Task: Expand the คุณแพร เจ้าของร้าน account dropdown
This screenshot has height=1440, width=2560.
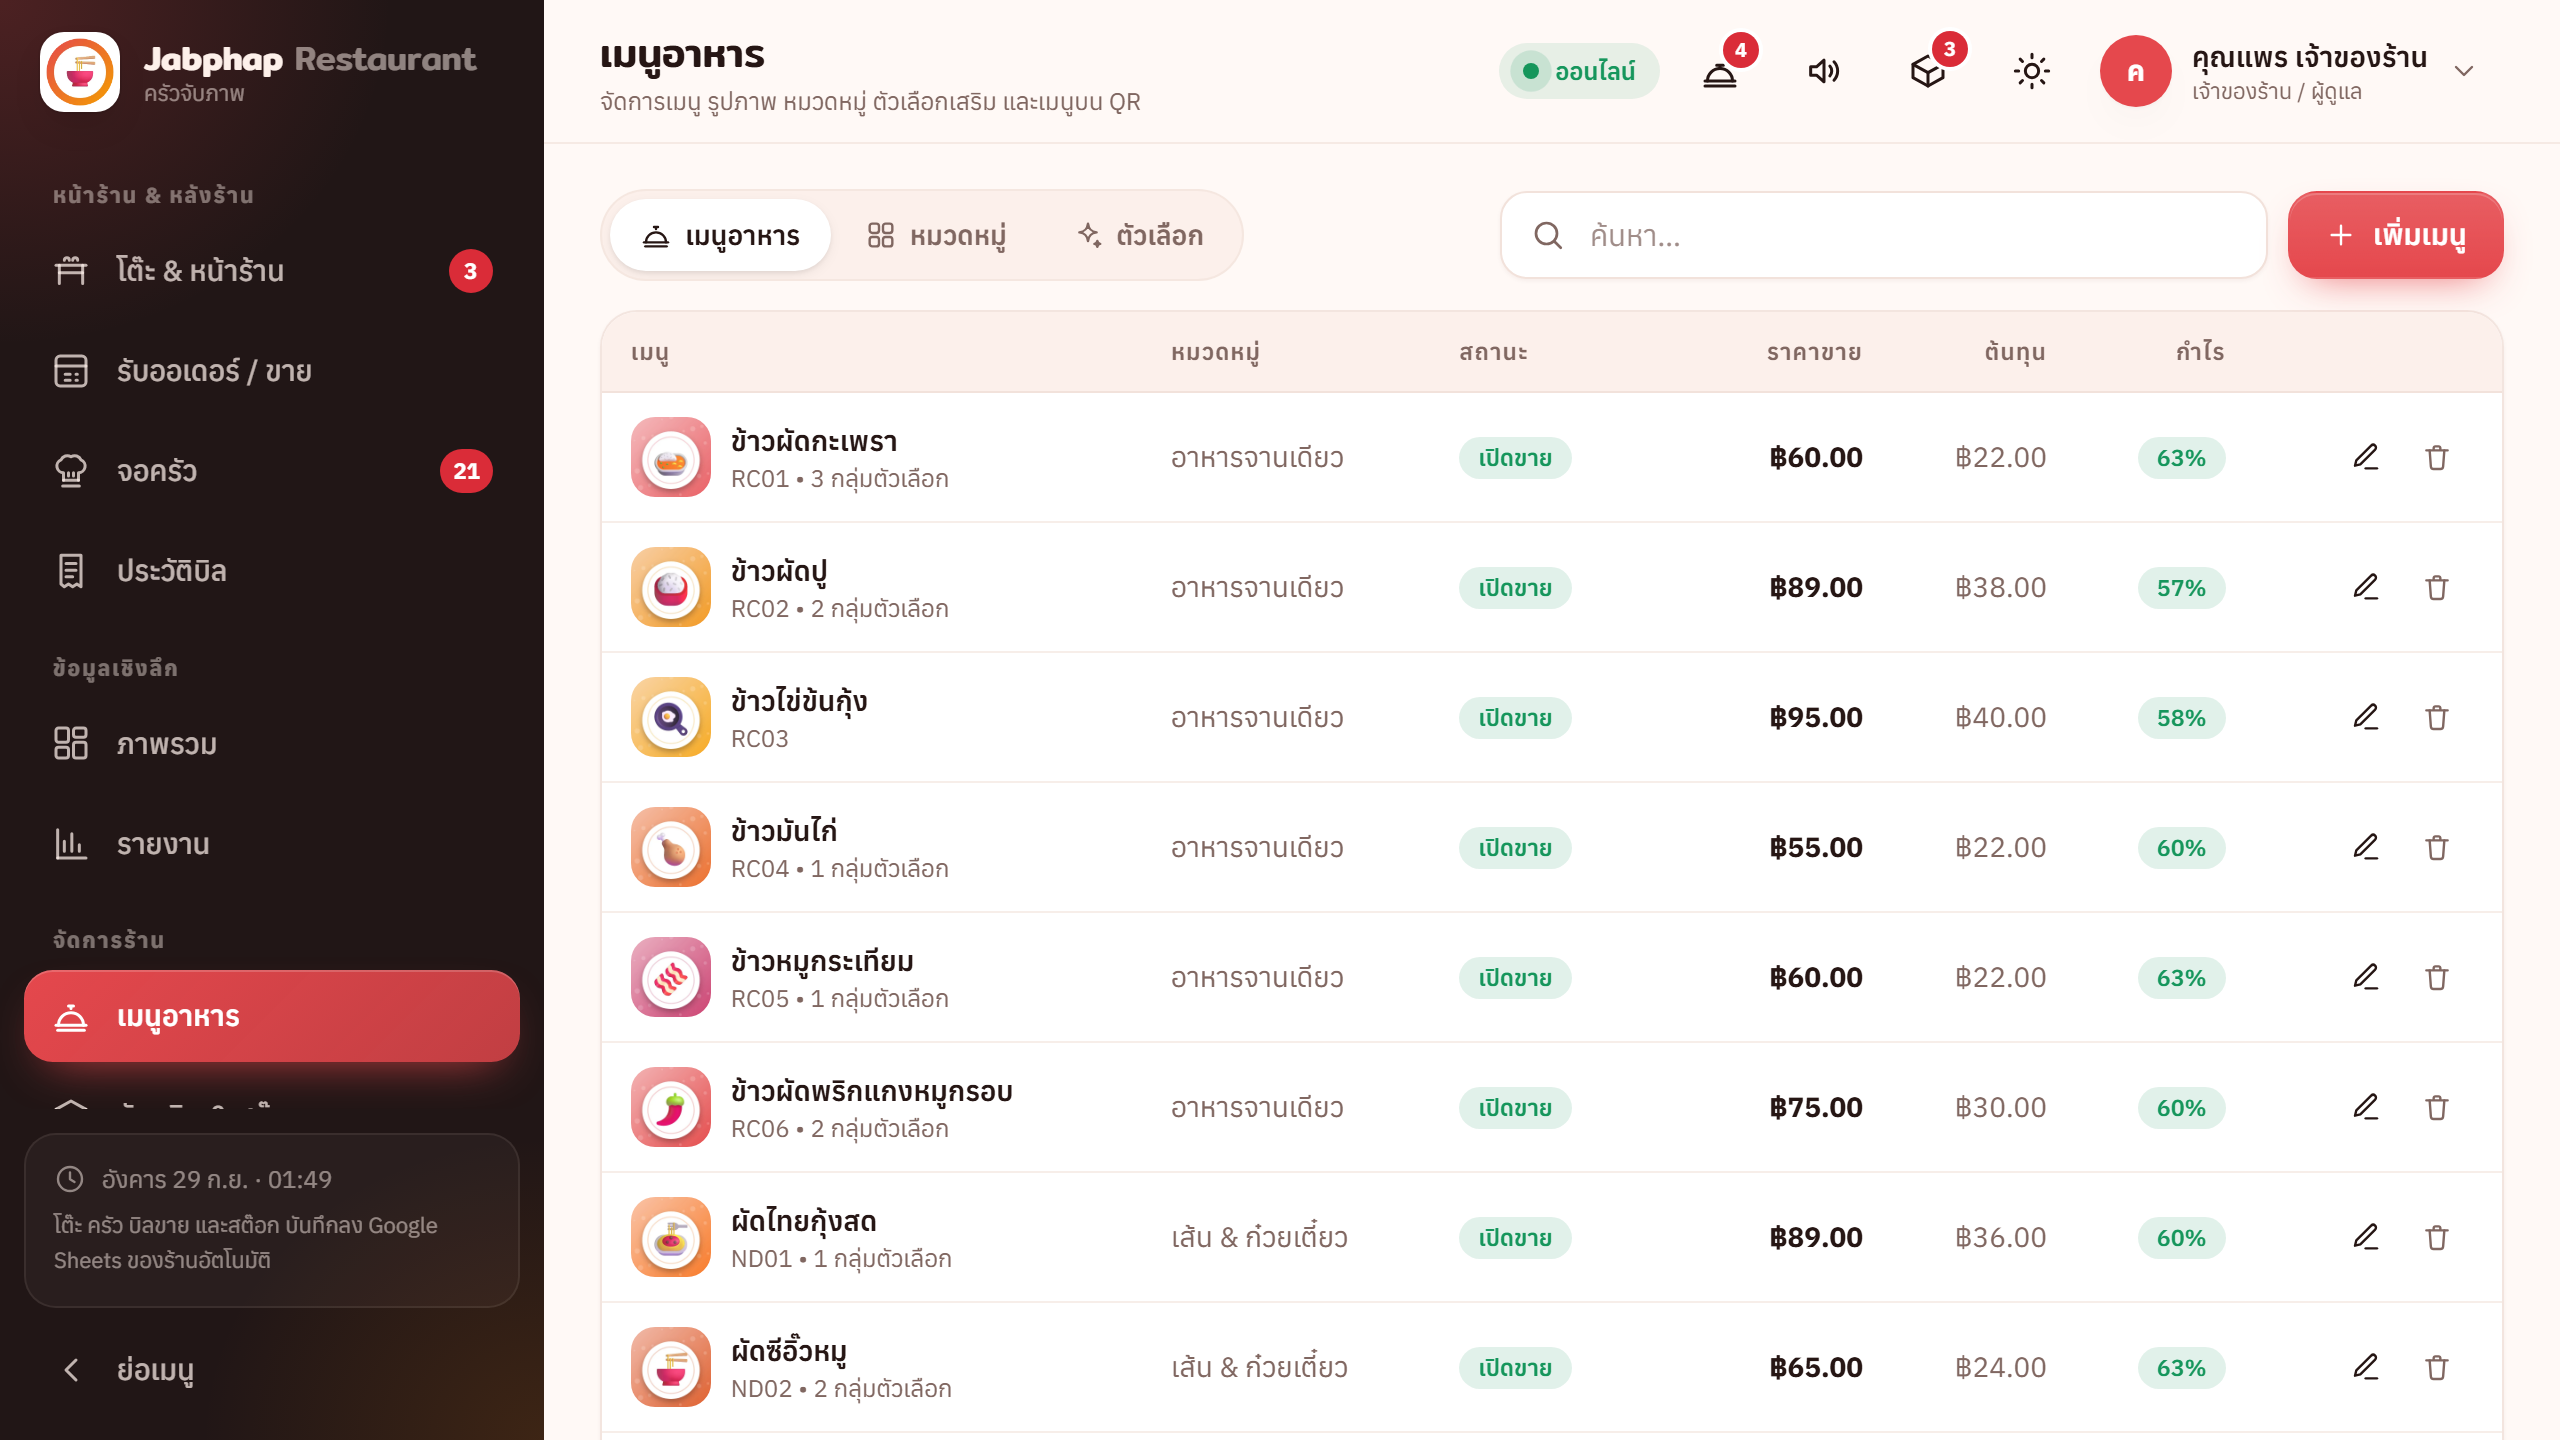Action: click(x=2290, y=71)
